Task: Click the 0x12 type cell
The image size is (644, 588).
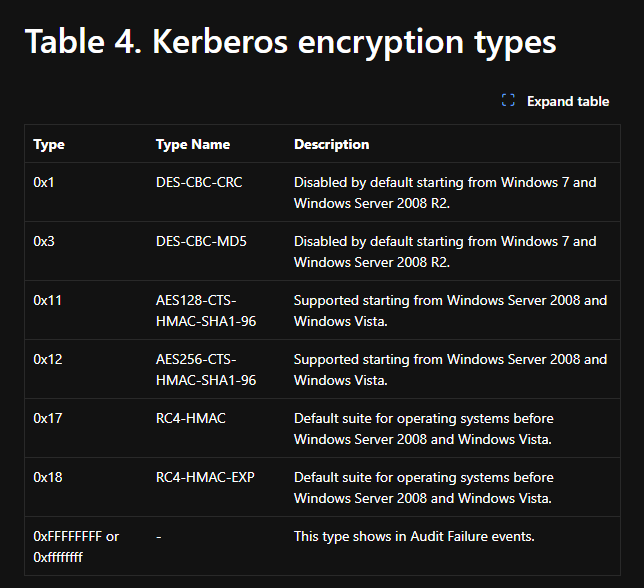Action: [46, 359]
